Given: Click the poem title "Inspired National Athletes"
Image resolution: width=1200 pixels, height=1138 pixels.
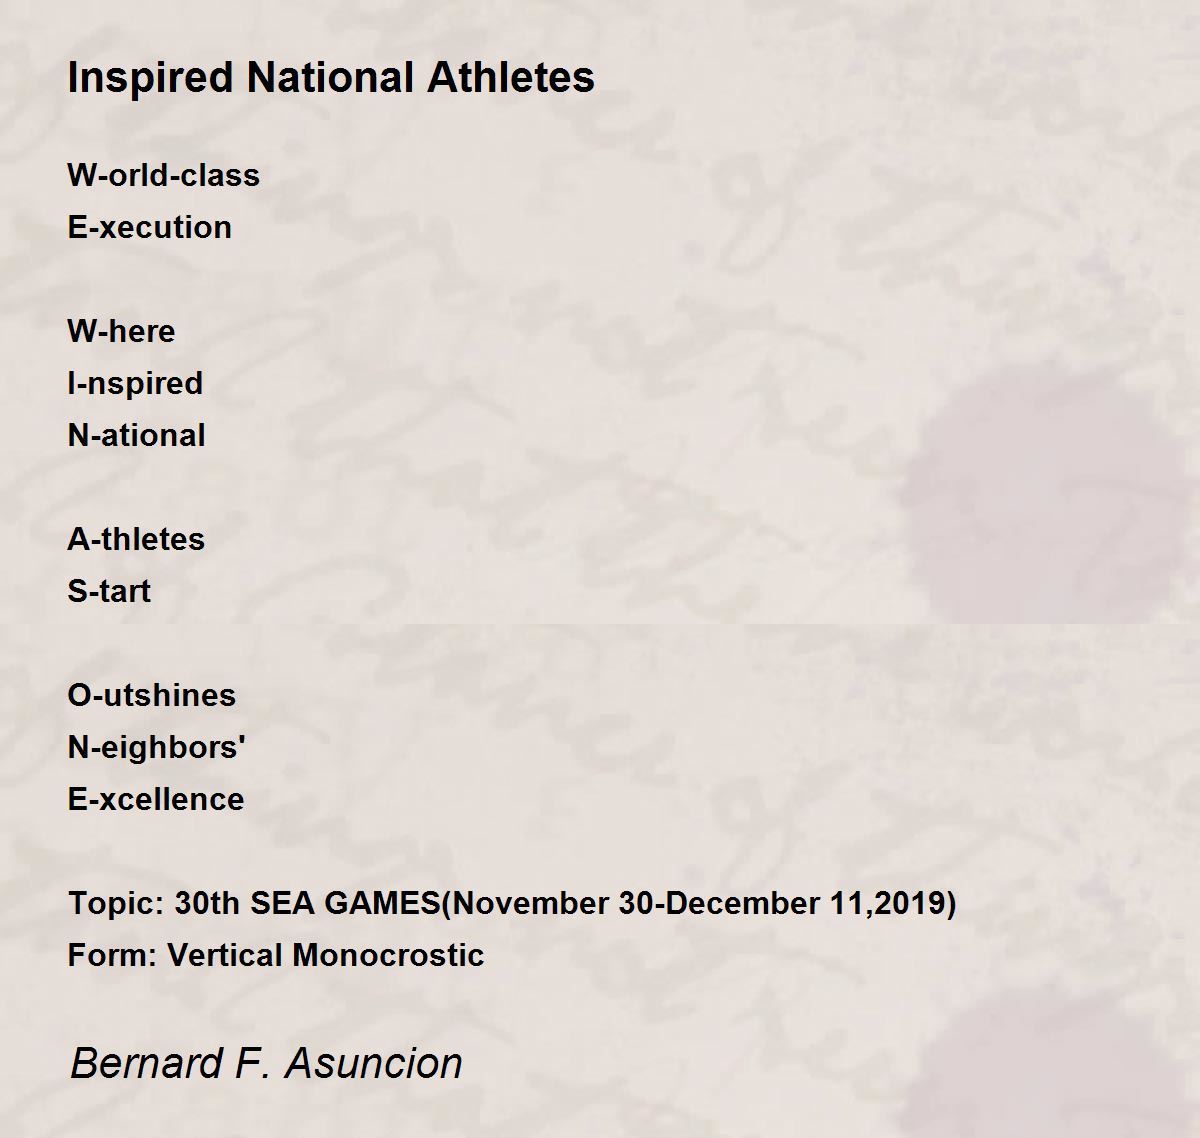Looking at the screenshot, I should [x=331, y=77].
